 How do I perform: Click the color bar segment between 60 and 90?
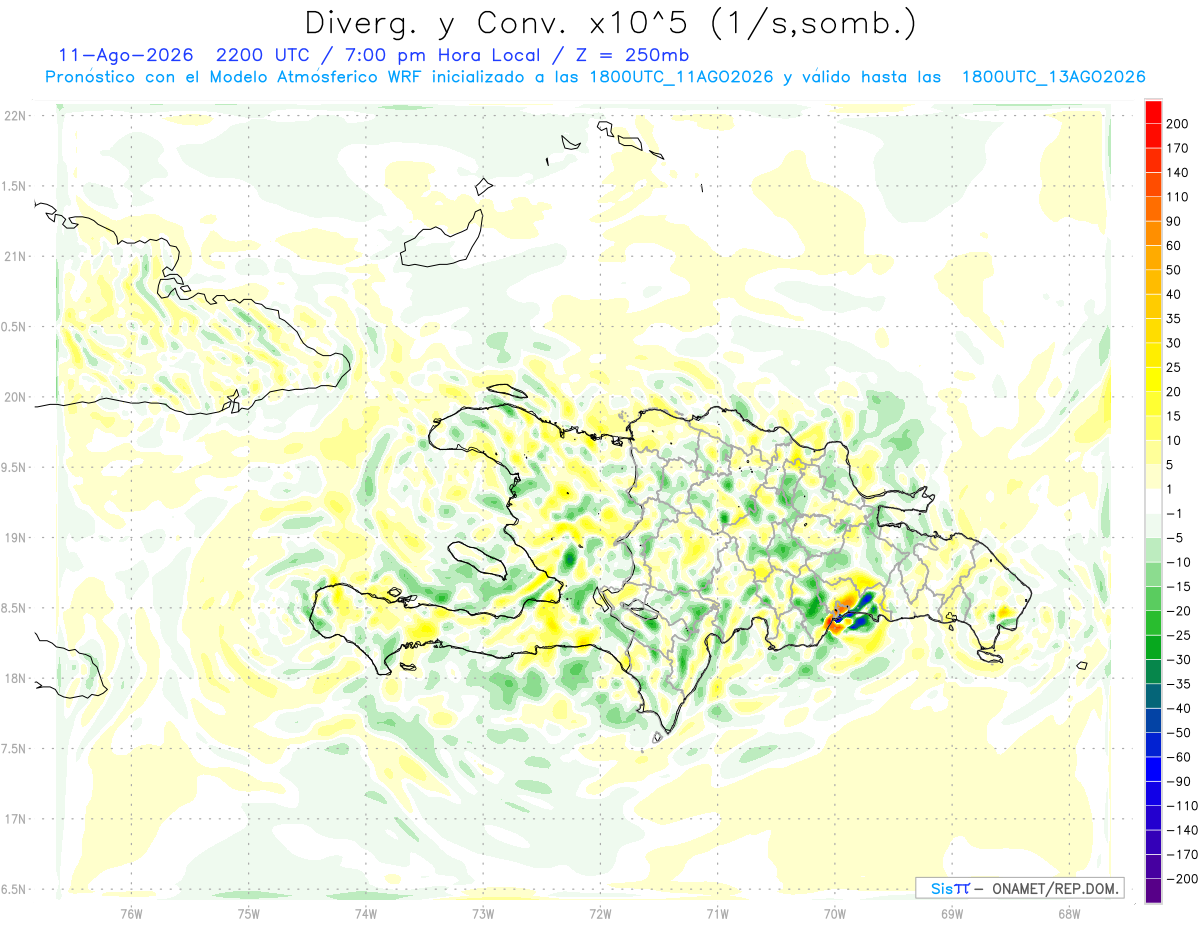(1153, 233)
